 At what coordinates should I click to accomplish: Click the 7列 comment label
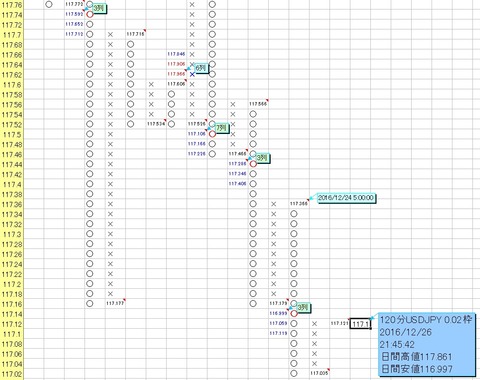[221, 128]
